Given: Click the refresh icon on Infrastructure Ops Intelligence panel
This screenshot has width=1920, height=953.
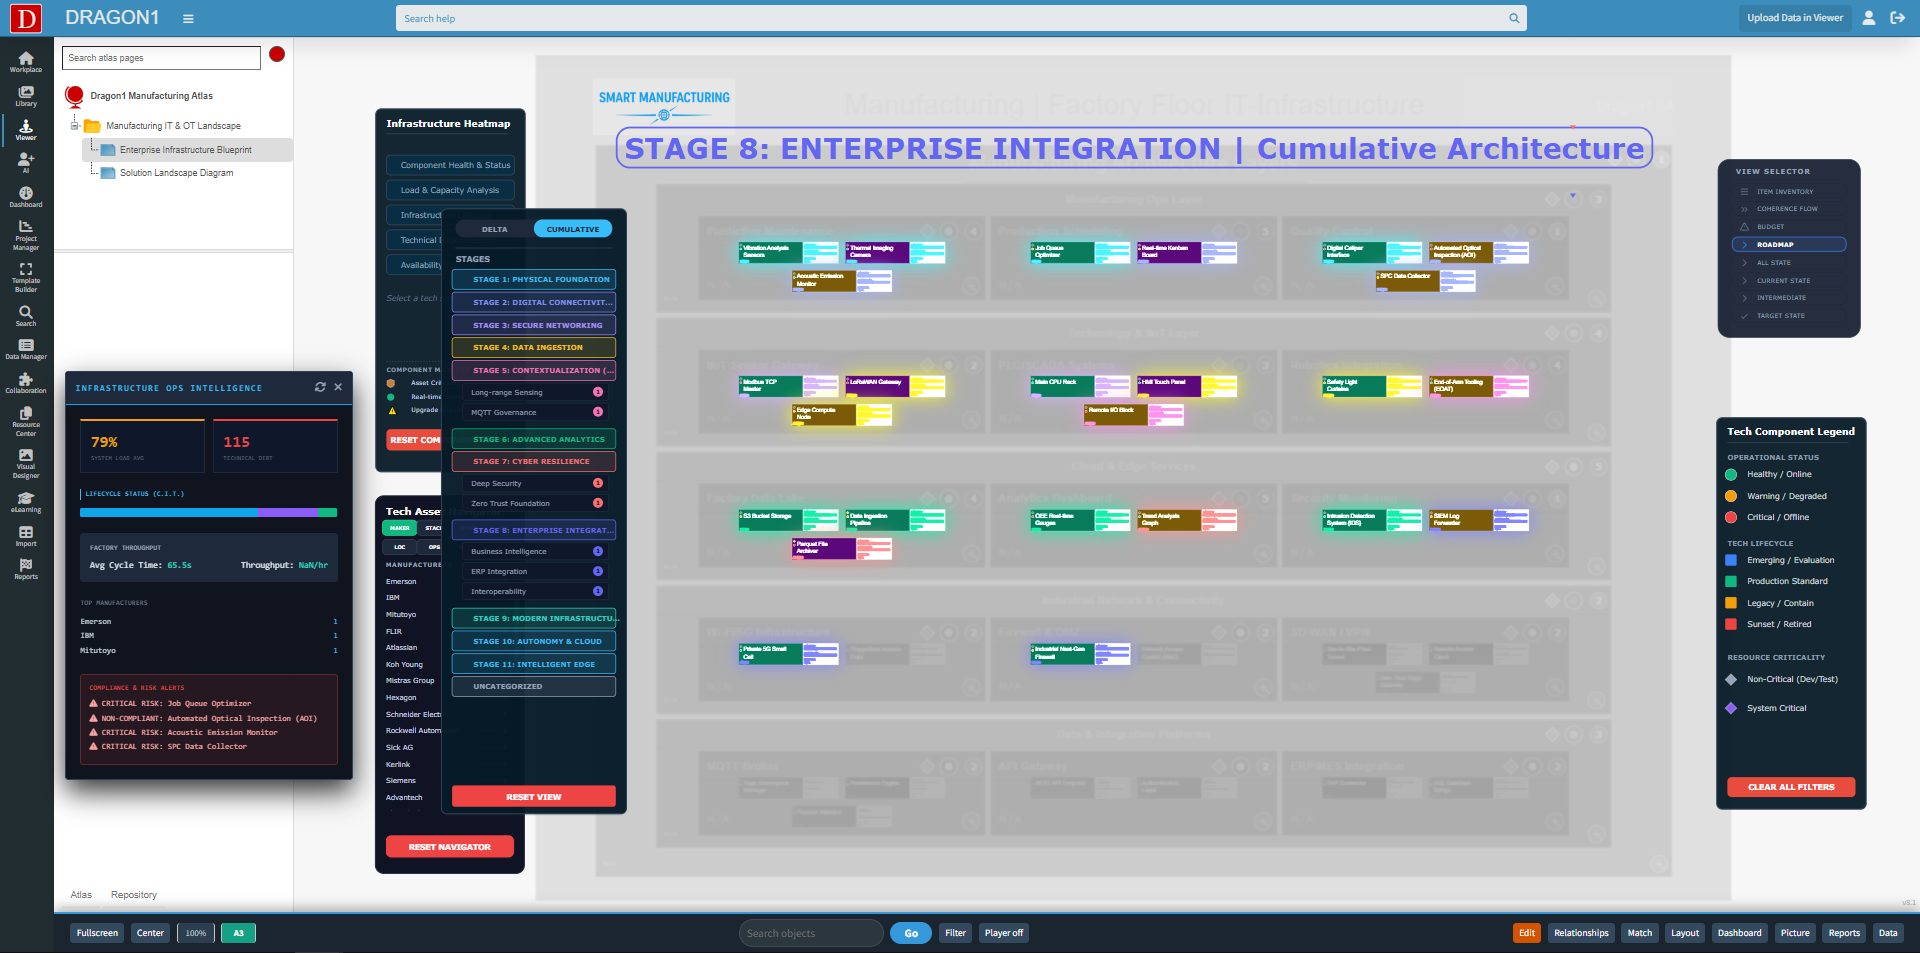Looking at the screenshot, I should (x=320, y=387).
